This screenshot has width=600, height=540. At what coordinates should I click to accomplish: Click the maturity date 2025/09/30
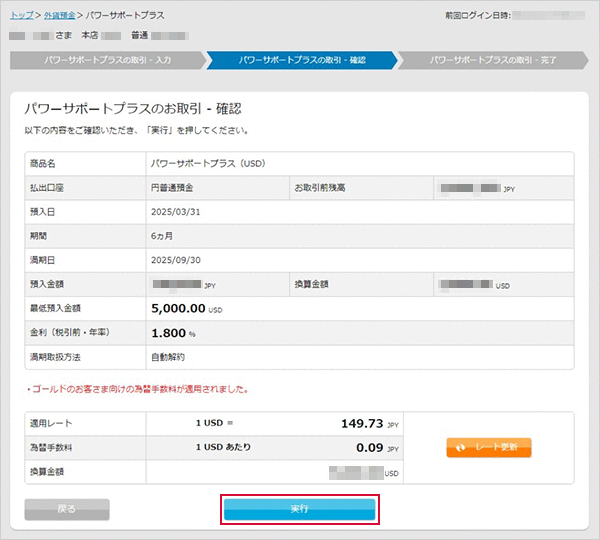coord(176,260)
